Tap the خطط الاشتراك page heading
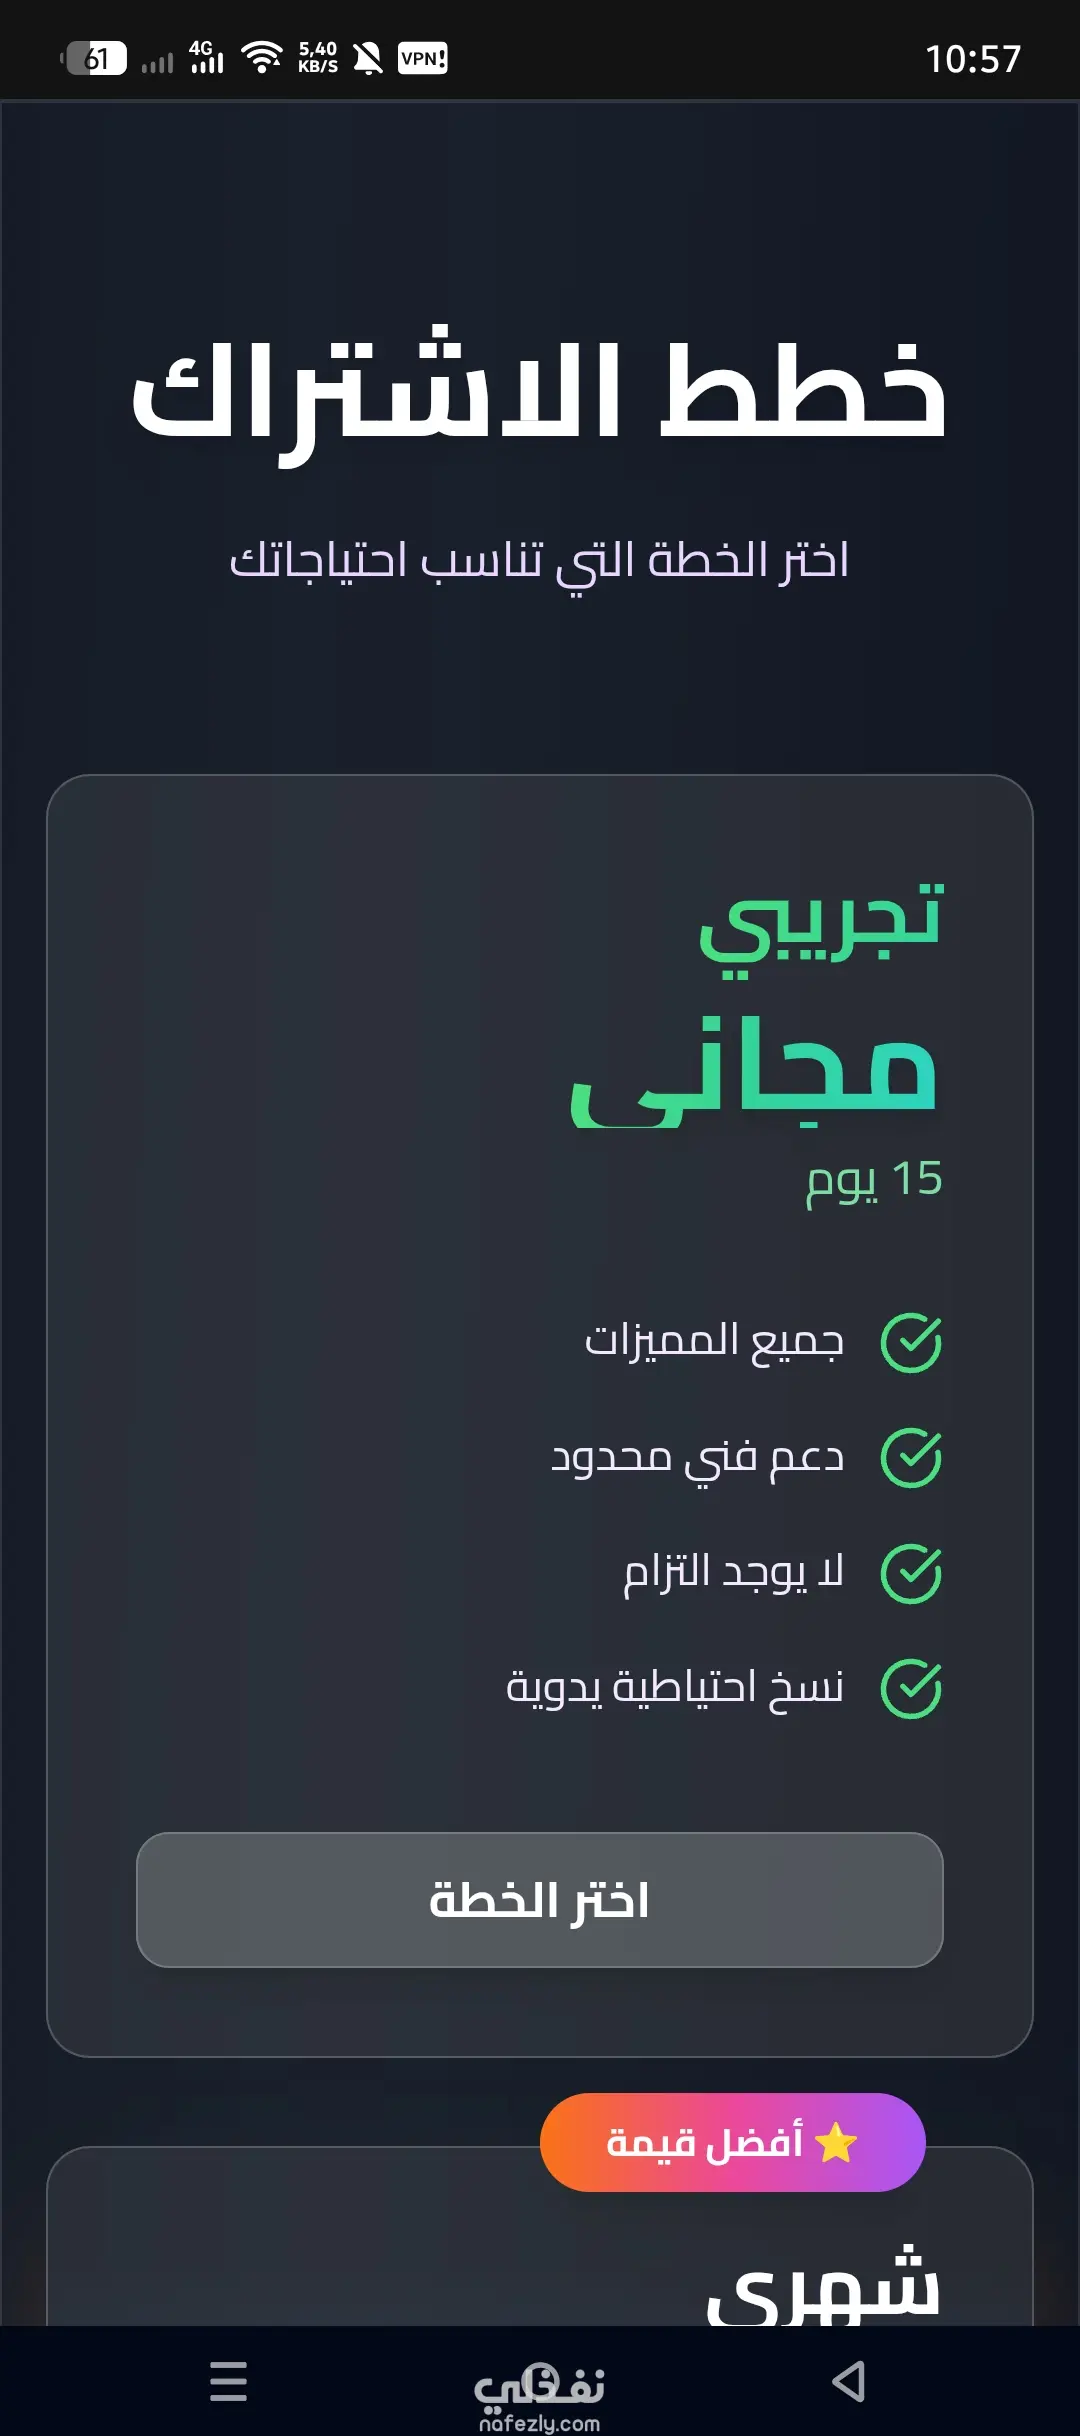The image size is (1080, 2436). point(540,392)
